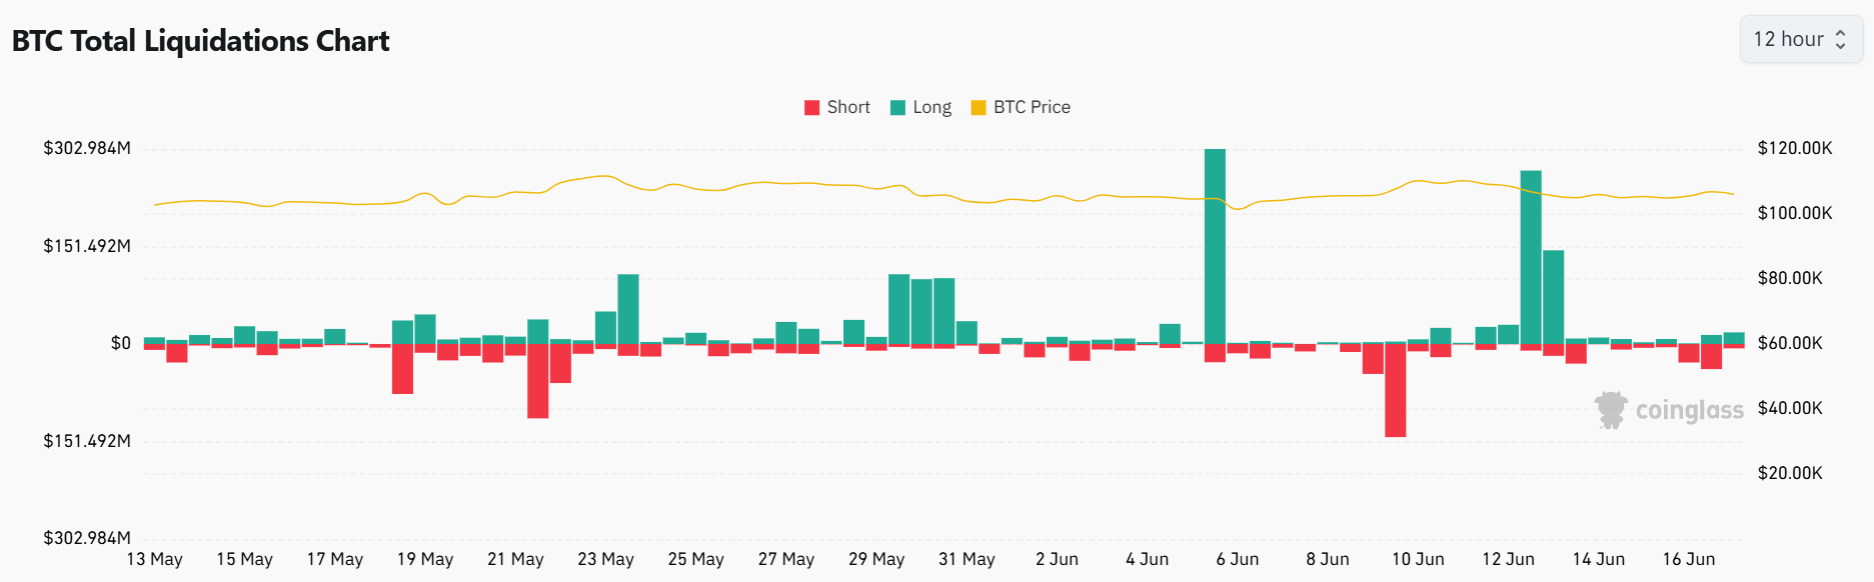Click the up-down chevron in the interval selector
The width and height of the screenshot is (1874, 582).
tap(1843, 39)
